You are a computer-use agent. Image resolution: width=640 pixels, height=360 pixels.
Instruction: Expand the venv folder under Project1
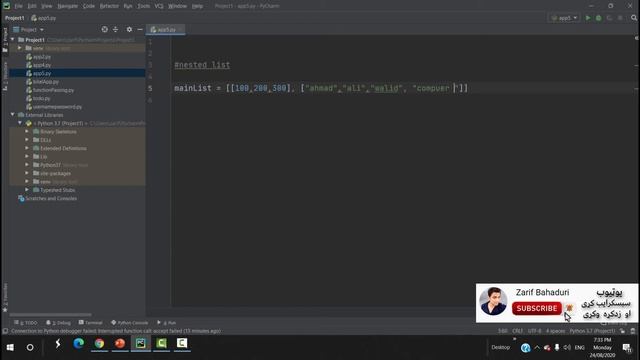tap(20, 48)
